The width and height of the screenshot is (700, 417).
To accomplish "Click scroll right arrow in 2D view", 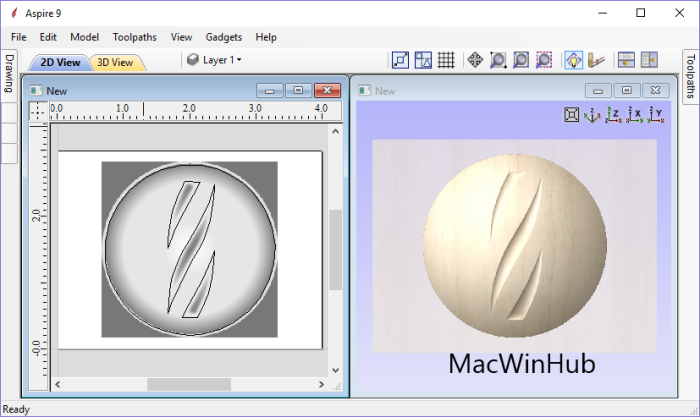I will [321, 384].
